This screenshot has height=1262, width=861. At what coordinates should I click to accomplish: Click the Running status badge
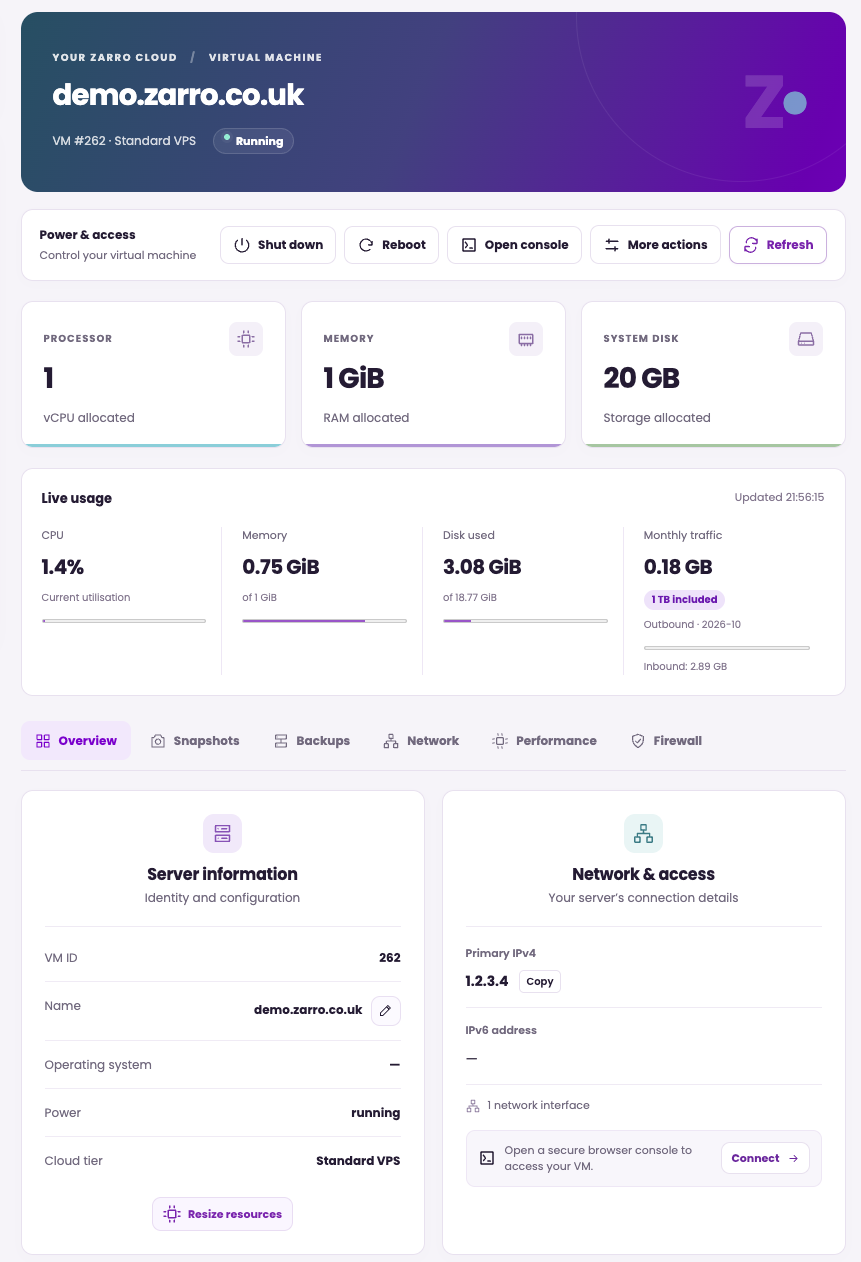(x=253, y=141)
